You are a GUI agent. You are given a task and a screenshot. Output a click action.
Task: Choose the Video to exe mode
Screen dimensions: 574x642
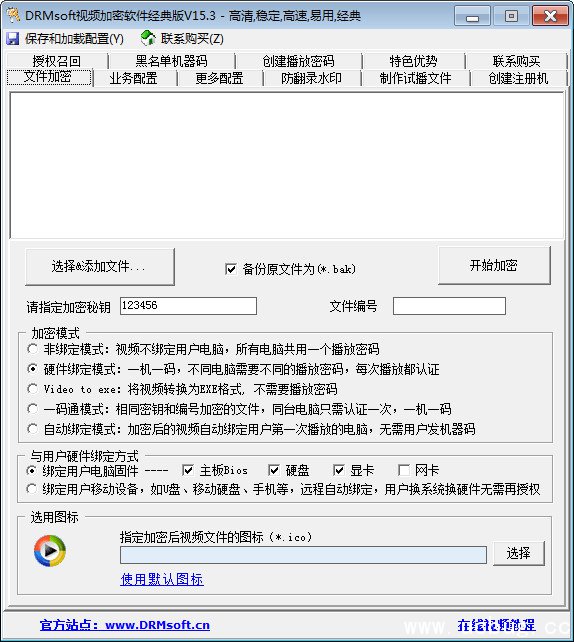pyautogui.click(x=32, y=389)
